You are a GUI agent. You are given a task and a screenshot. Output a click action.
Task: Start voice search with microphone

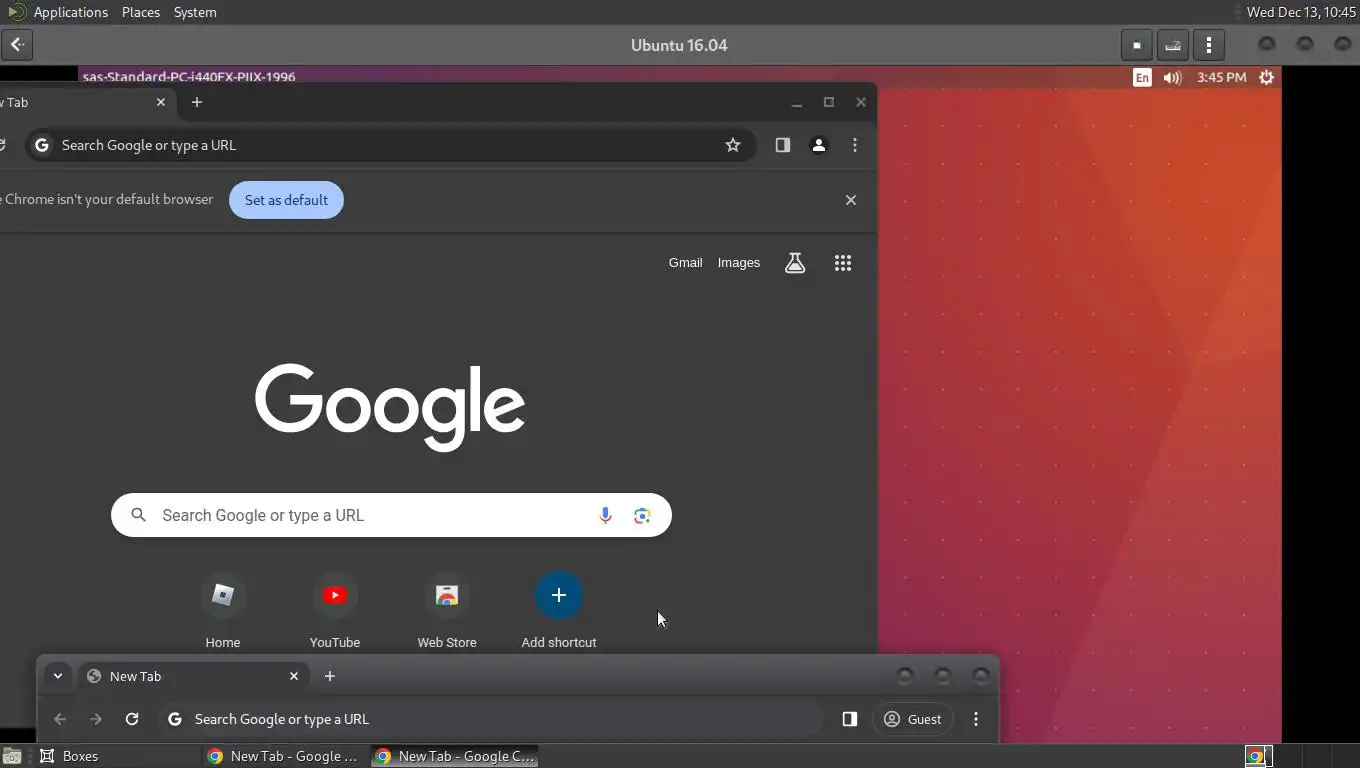pyautogui.click(x=605, y=515)
